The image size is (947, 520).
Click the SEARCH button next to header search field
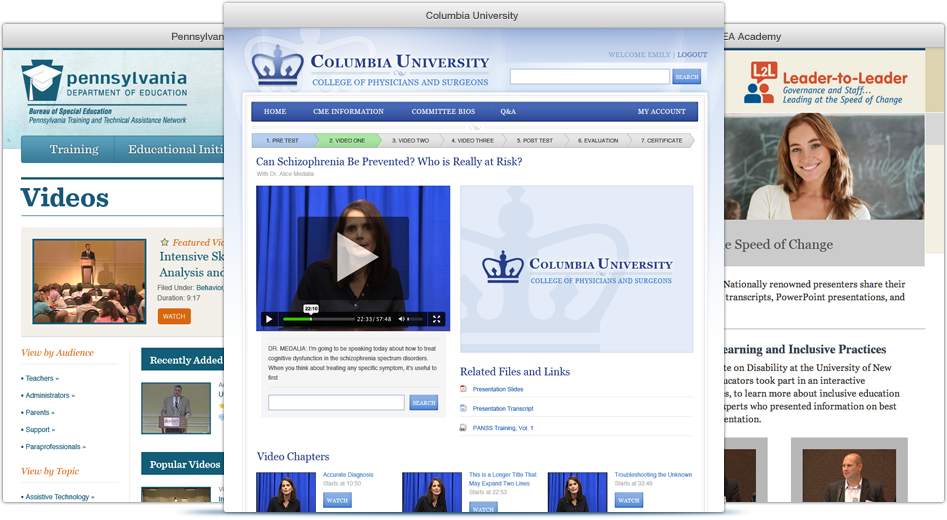(687, 77)
